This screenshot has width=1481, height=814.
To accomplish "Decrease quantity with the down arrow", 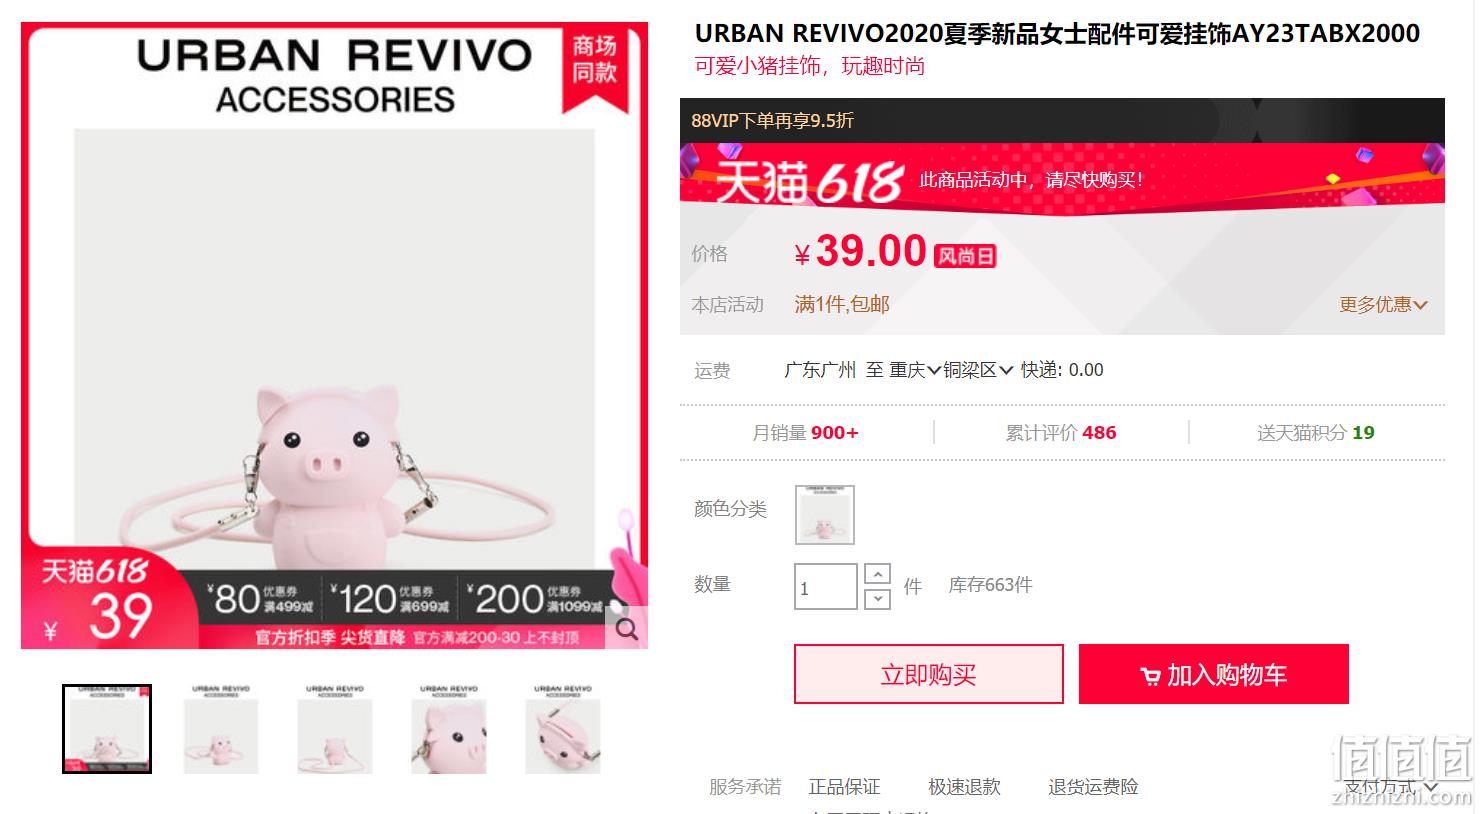I will click(x=877, y=599).
